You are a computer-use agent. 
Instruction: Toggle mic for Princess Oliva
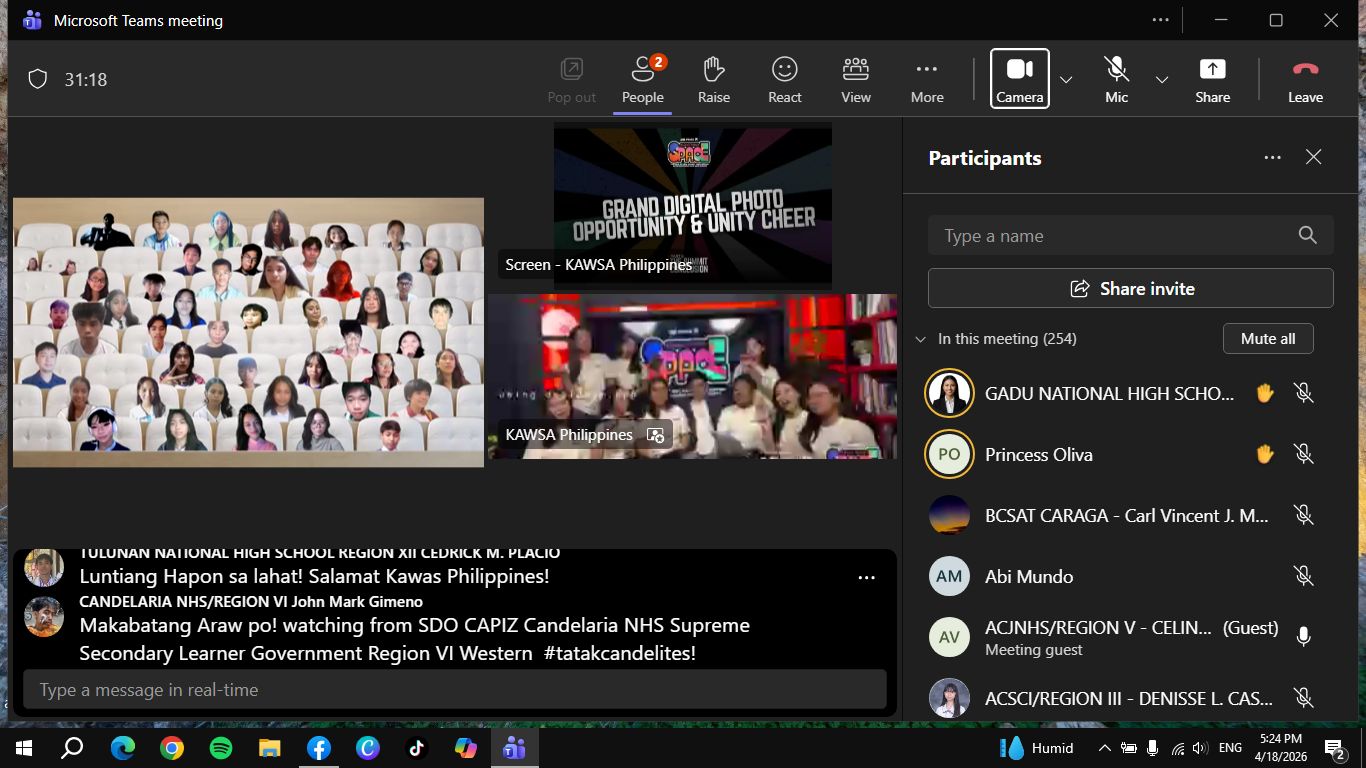[1303, 454]
